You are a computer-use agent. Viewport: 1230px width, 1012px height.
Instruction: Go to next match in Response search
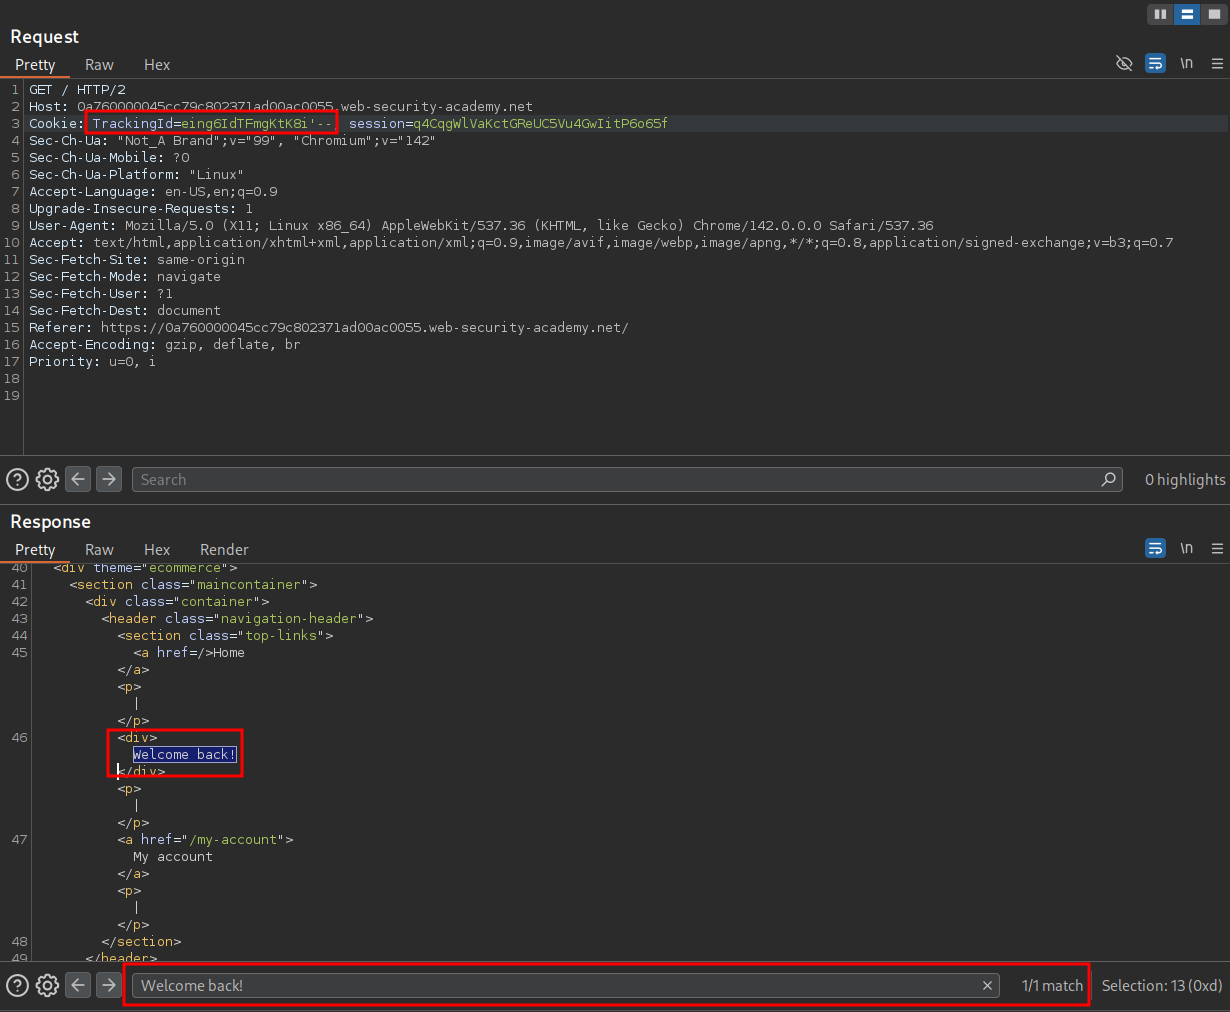point(109,986)
